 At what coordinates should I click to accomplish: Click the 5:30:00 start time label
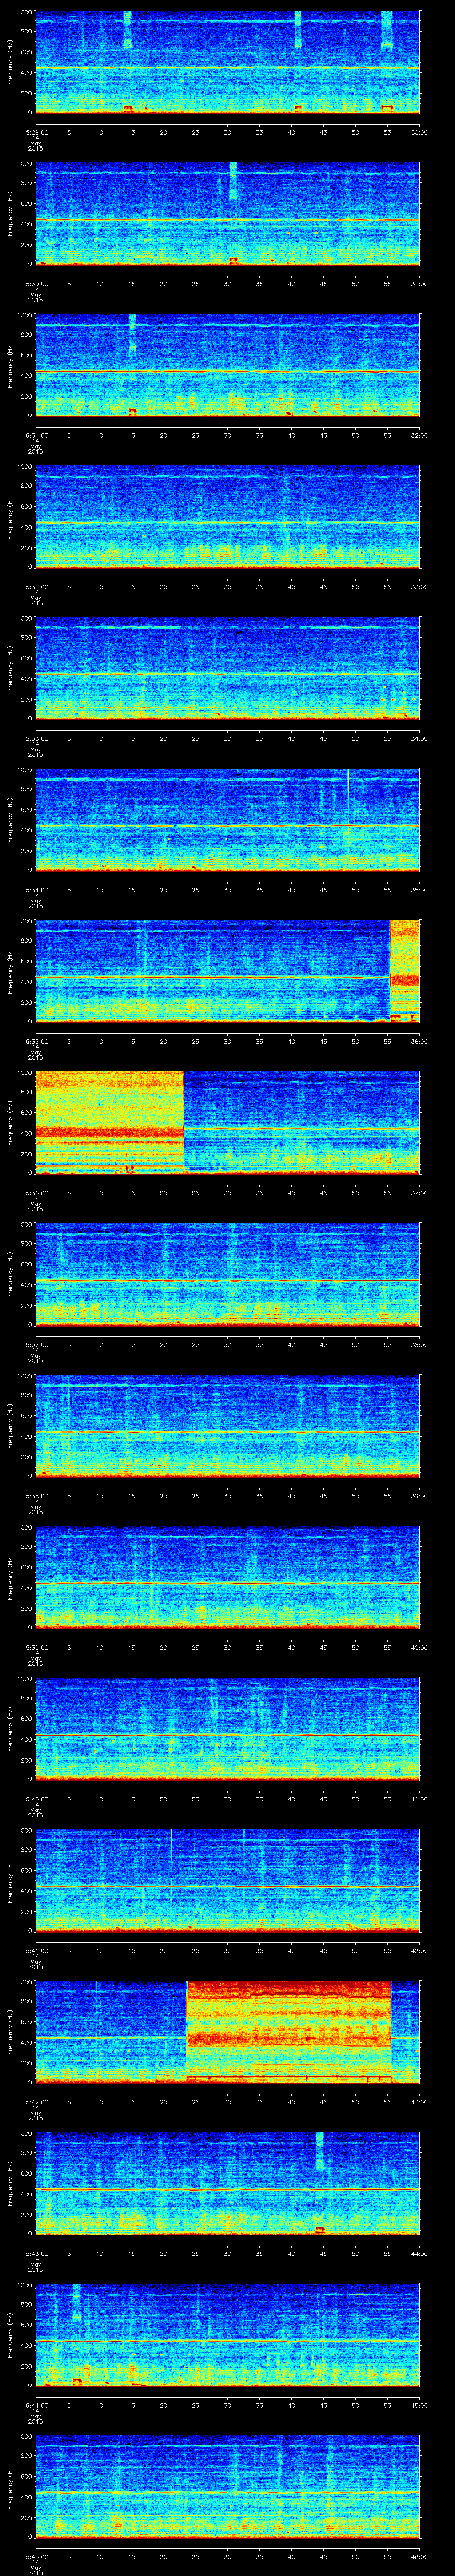click(x=36, y=284)
